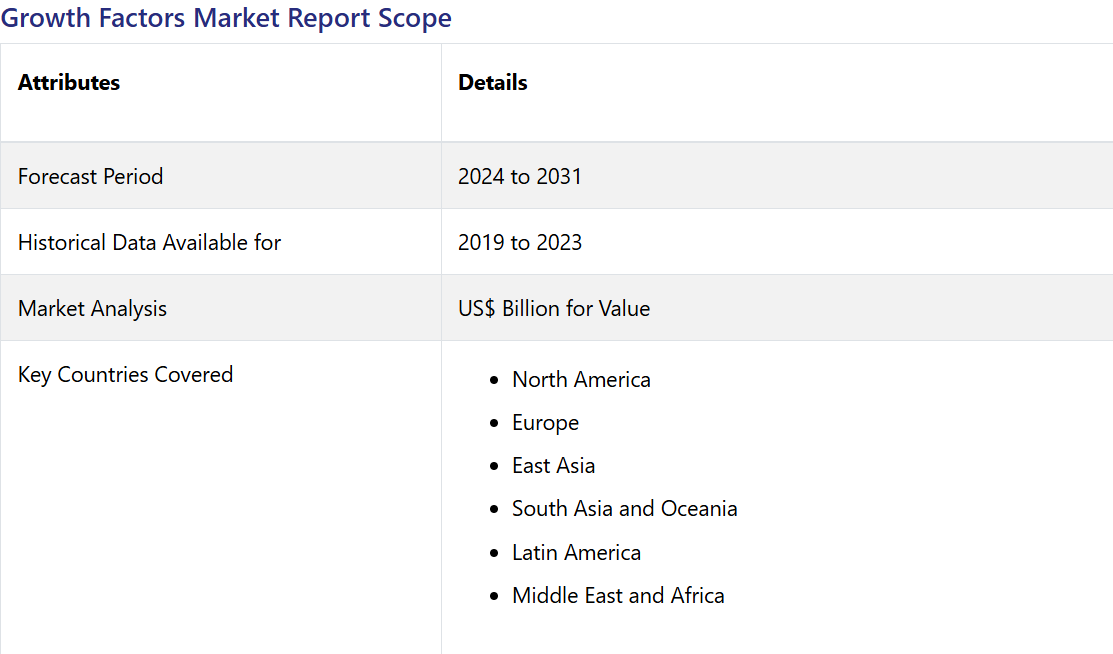The height and width of the screenshot is (654, 1113).
Task: Click Middle East and Africa entry
Action: pos(618,596)
